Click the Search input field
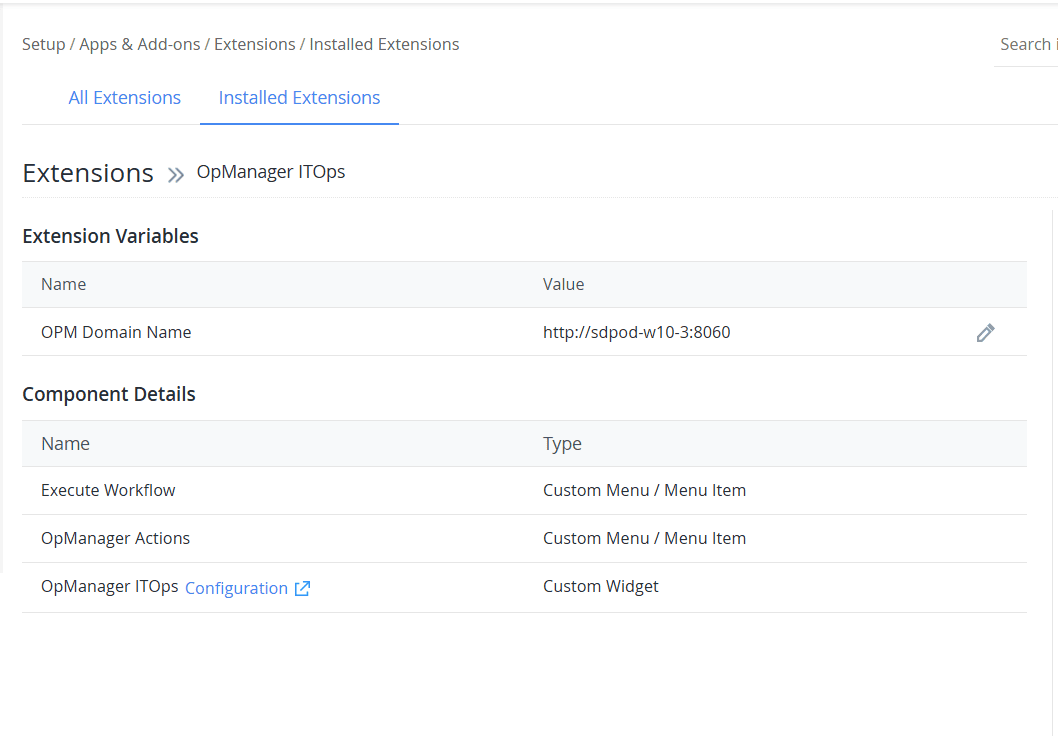The image size is (1058, 736). [1026, 45]
